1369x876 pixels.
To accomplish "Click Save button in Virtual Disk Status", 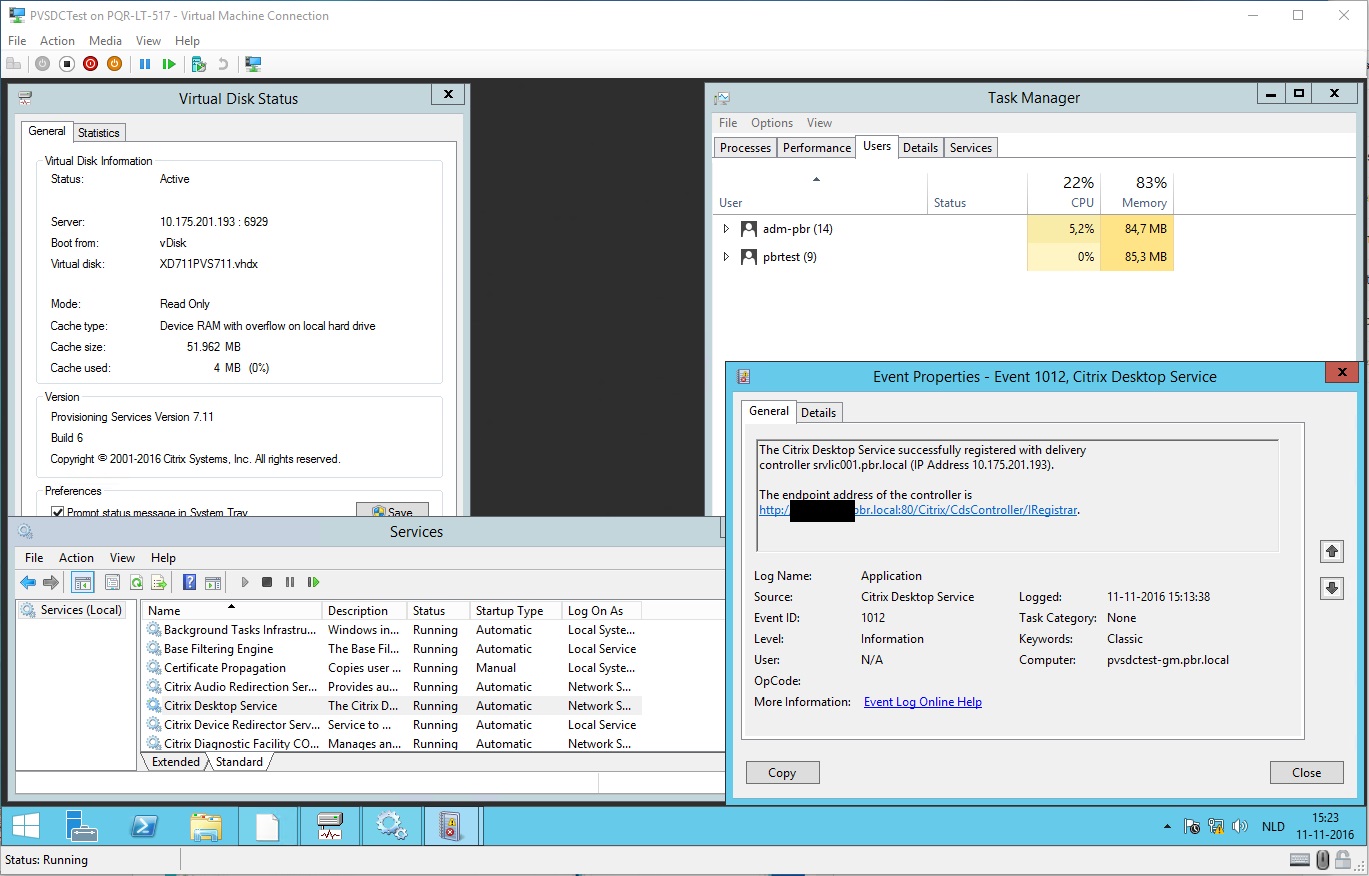I will pos(392,510).
